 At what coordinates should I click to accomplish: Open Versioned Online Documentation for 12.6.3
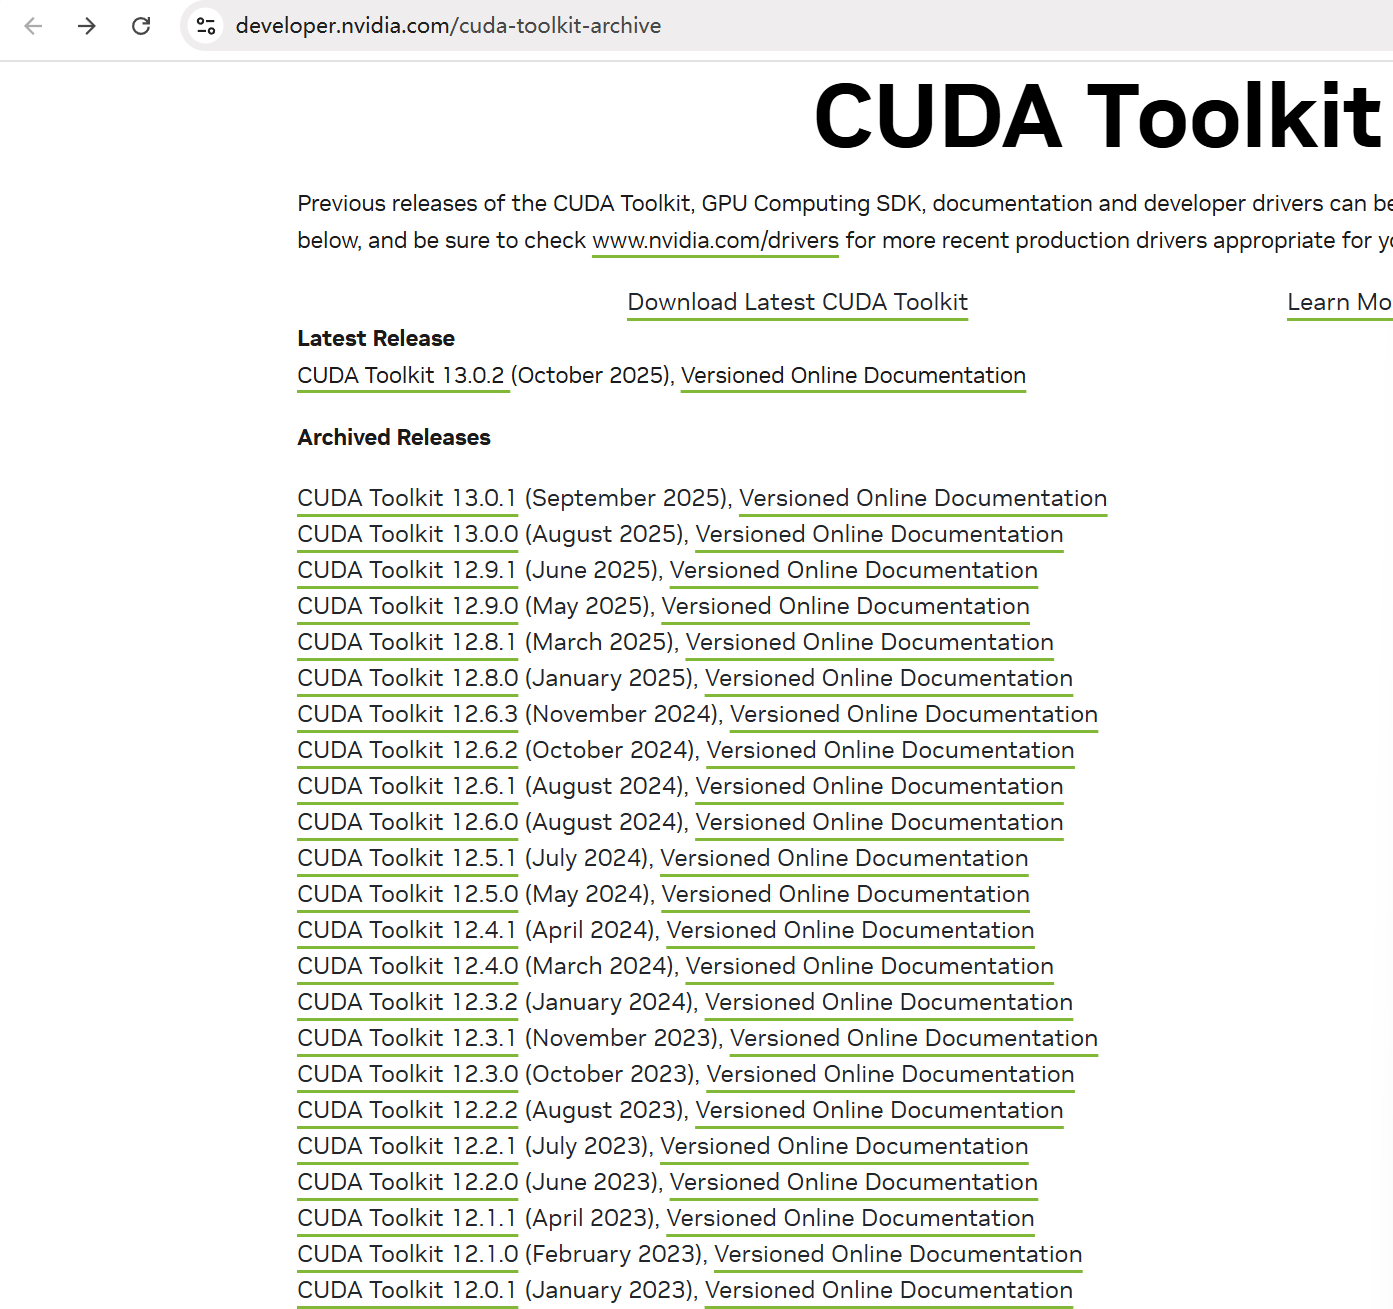[913, 715]
